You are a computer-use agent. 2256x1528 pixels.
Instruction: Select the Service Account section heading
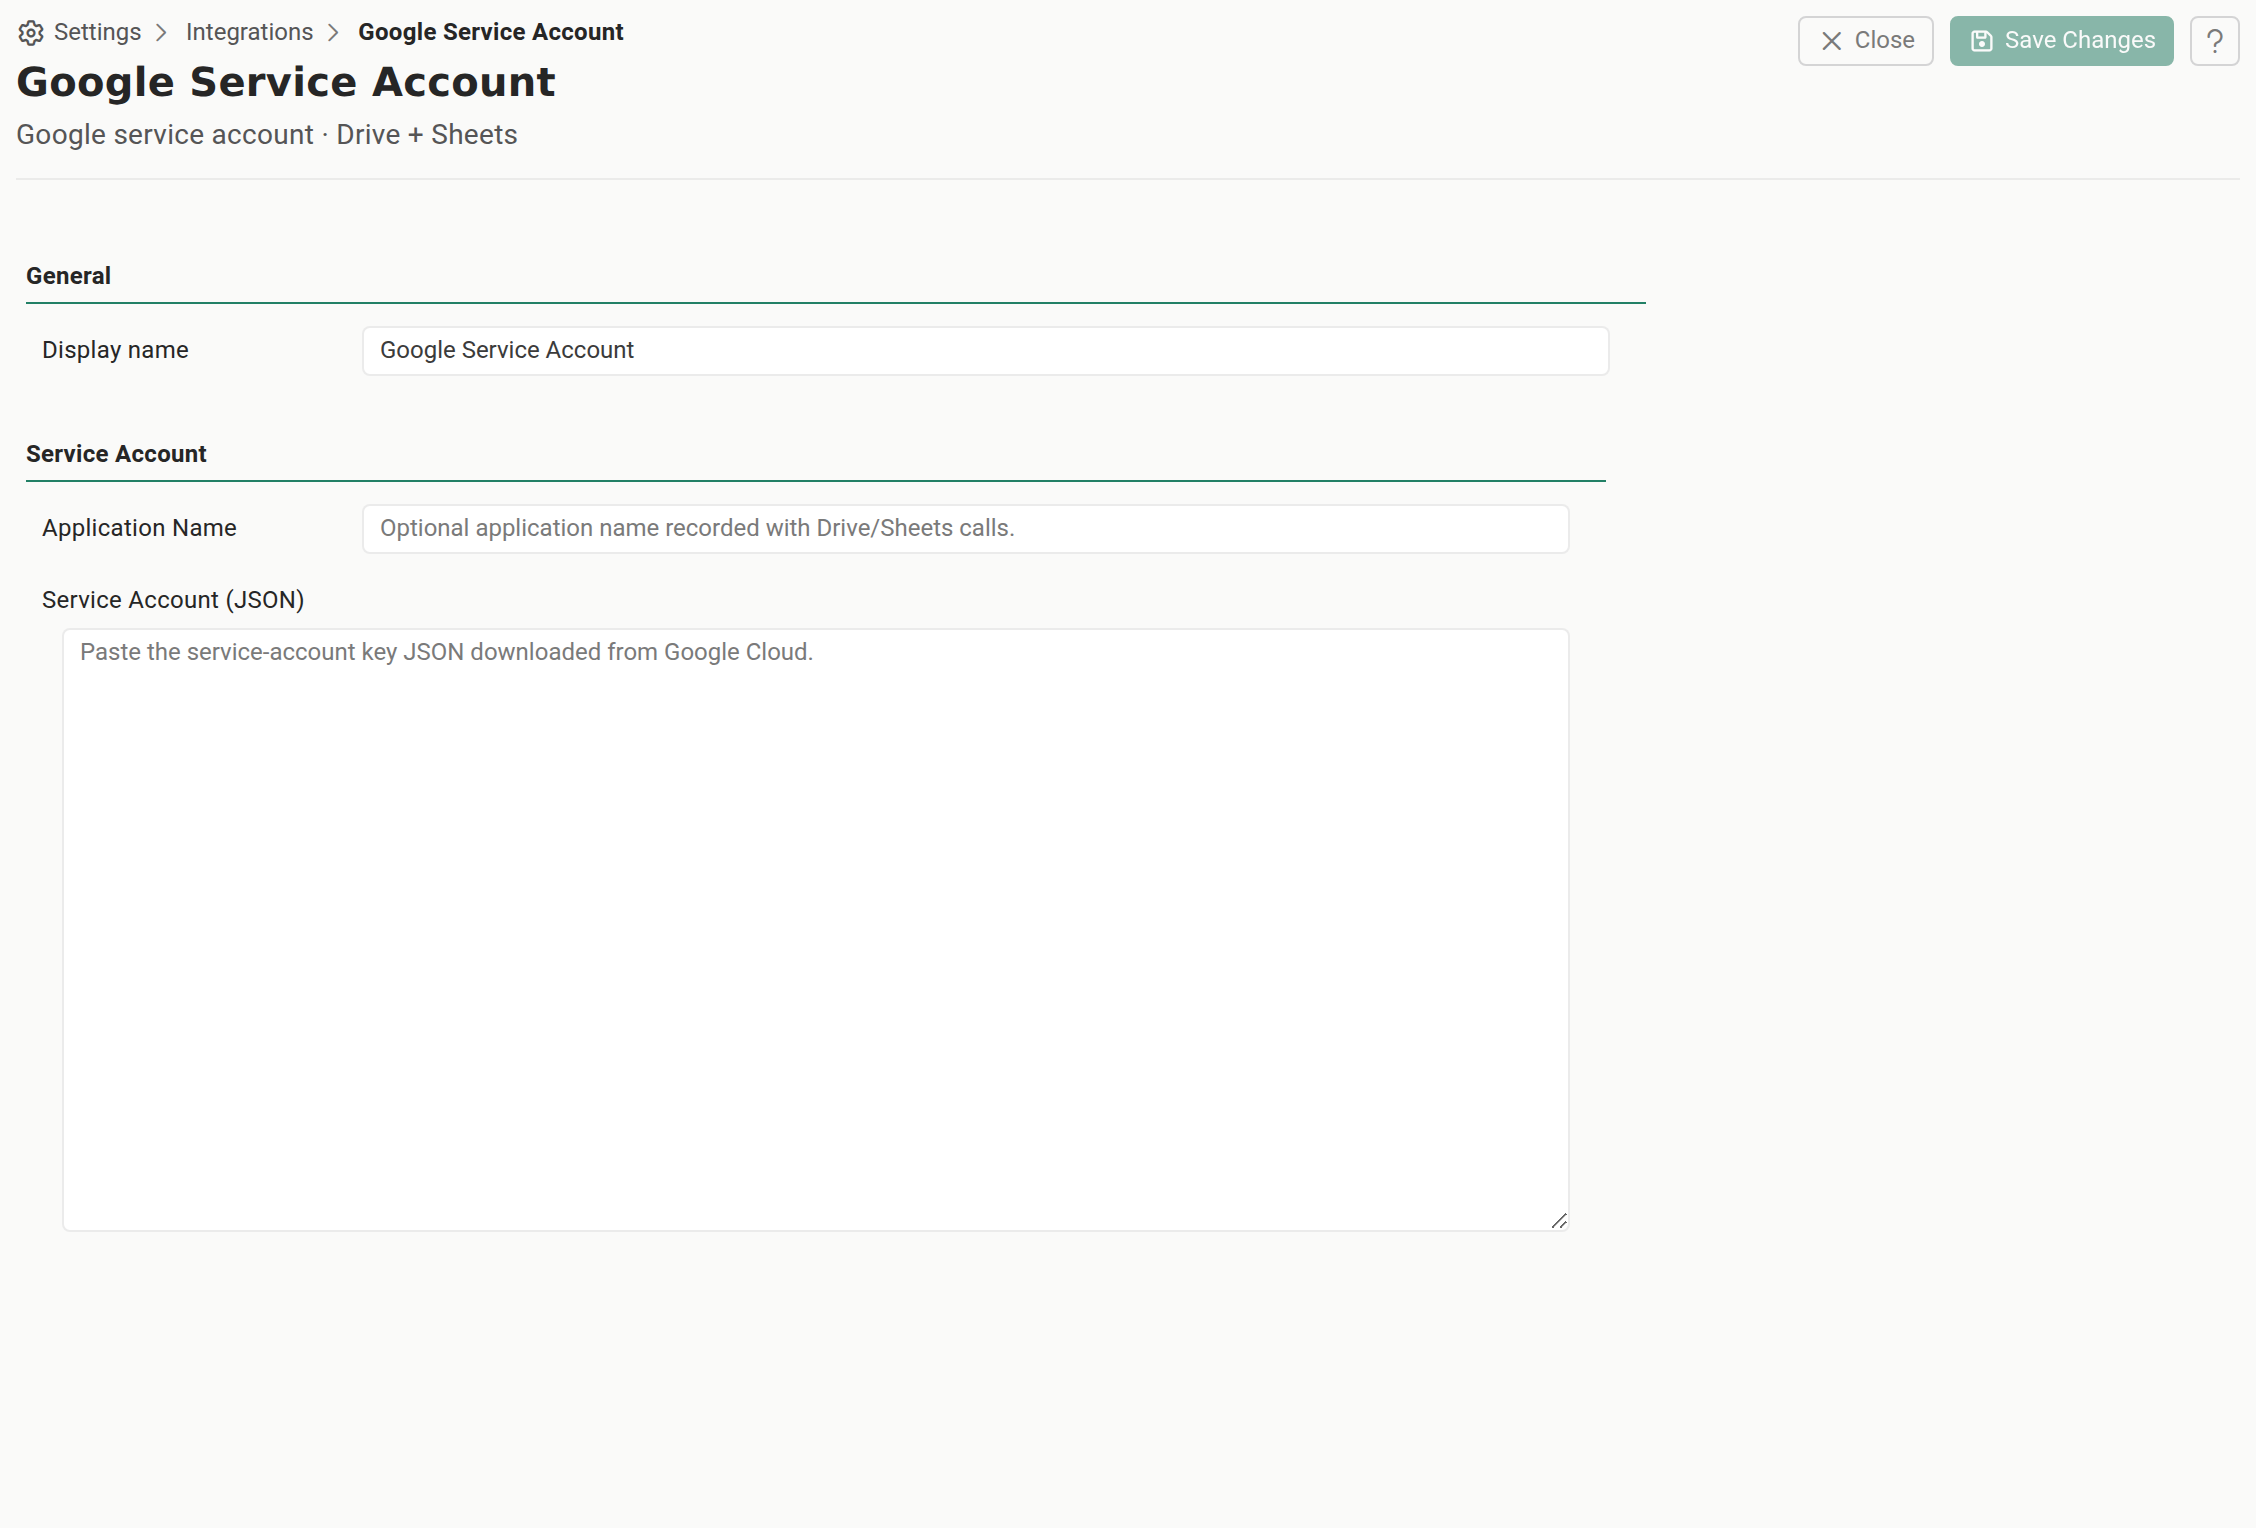pos(116,454)
